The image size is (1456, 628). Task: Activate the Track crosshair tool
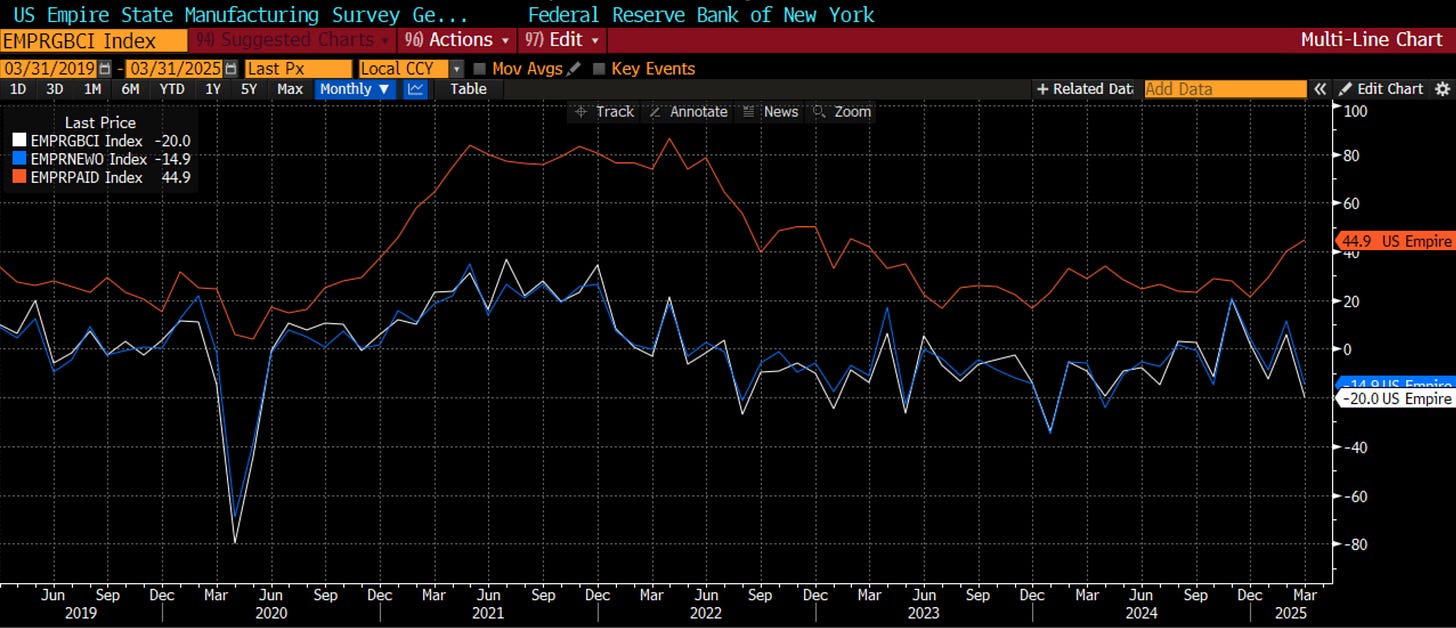(605, 111)
